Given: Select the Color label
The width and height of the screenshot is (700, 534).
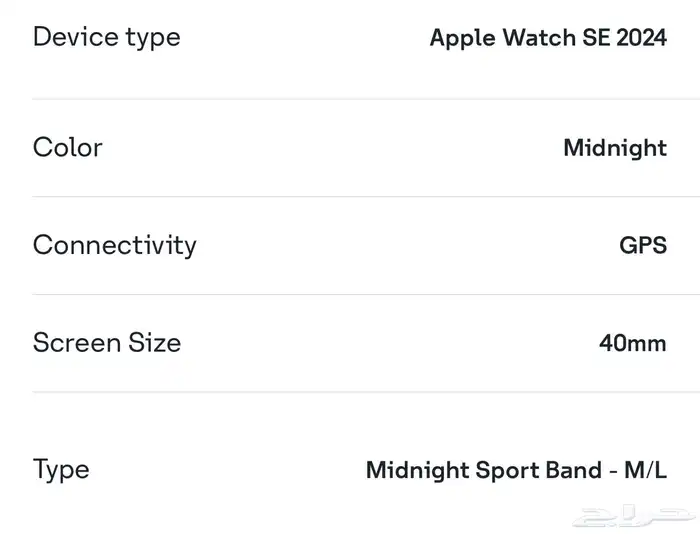Looking at the screenshot, I should [68, 147].
